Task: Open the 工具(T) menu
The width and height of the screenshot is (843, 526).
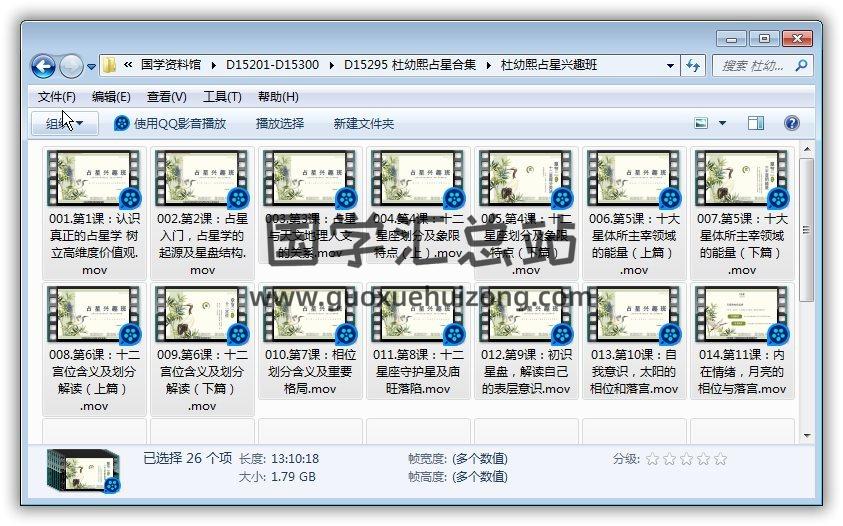Action: pyautogui.click(x=222, y=97)
